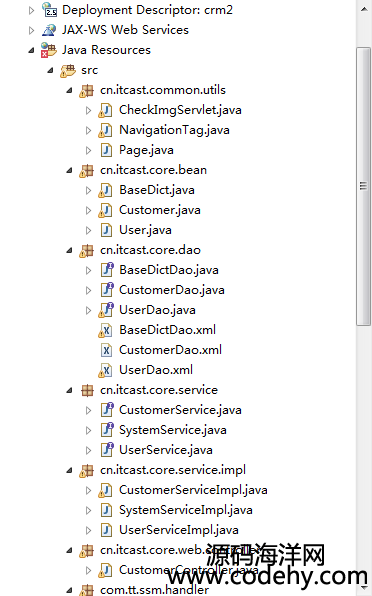Click the BaseDictDao.java interface icon
372x596 pixels.
click(x=107, y=270)
